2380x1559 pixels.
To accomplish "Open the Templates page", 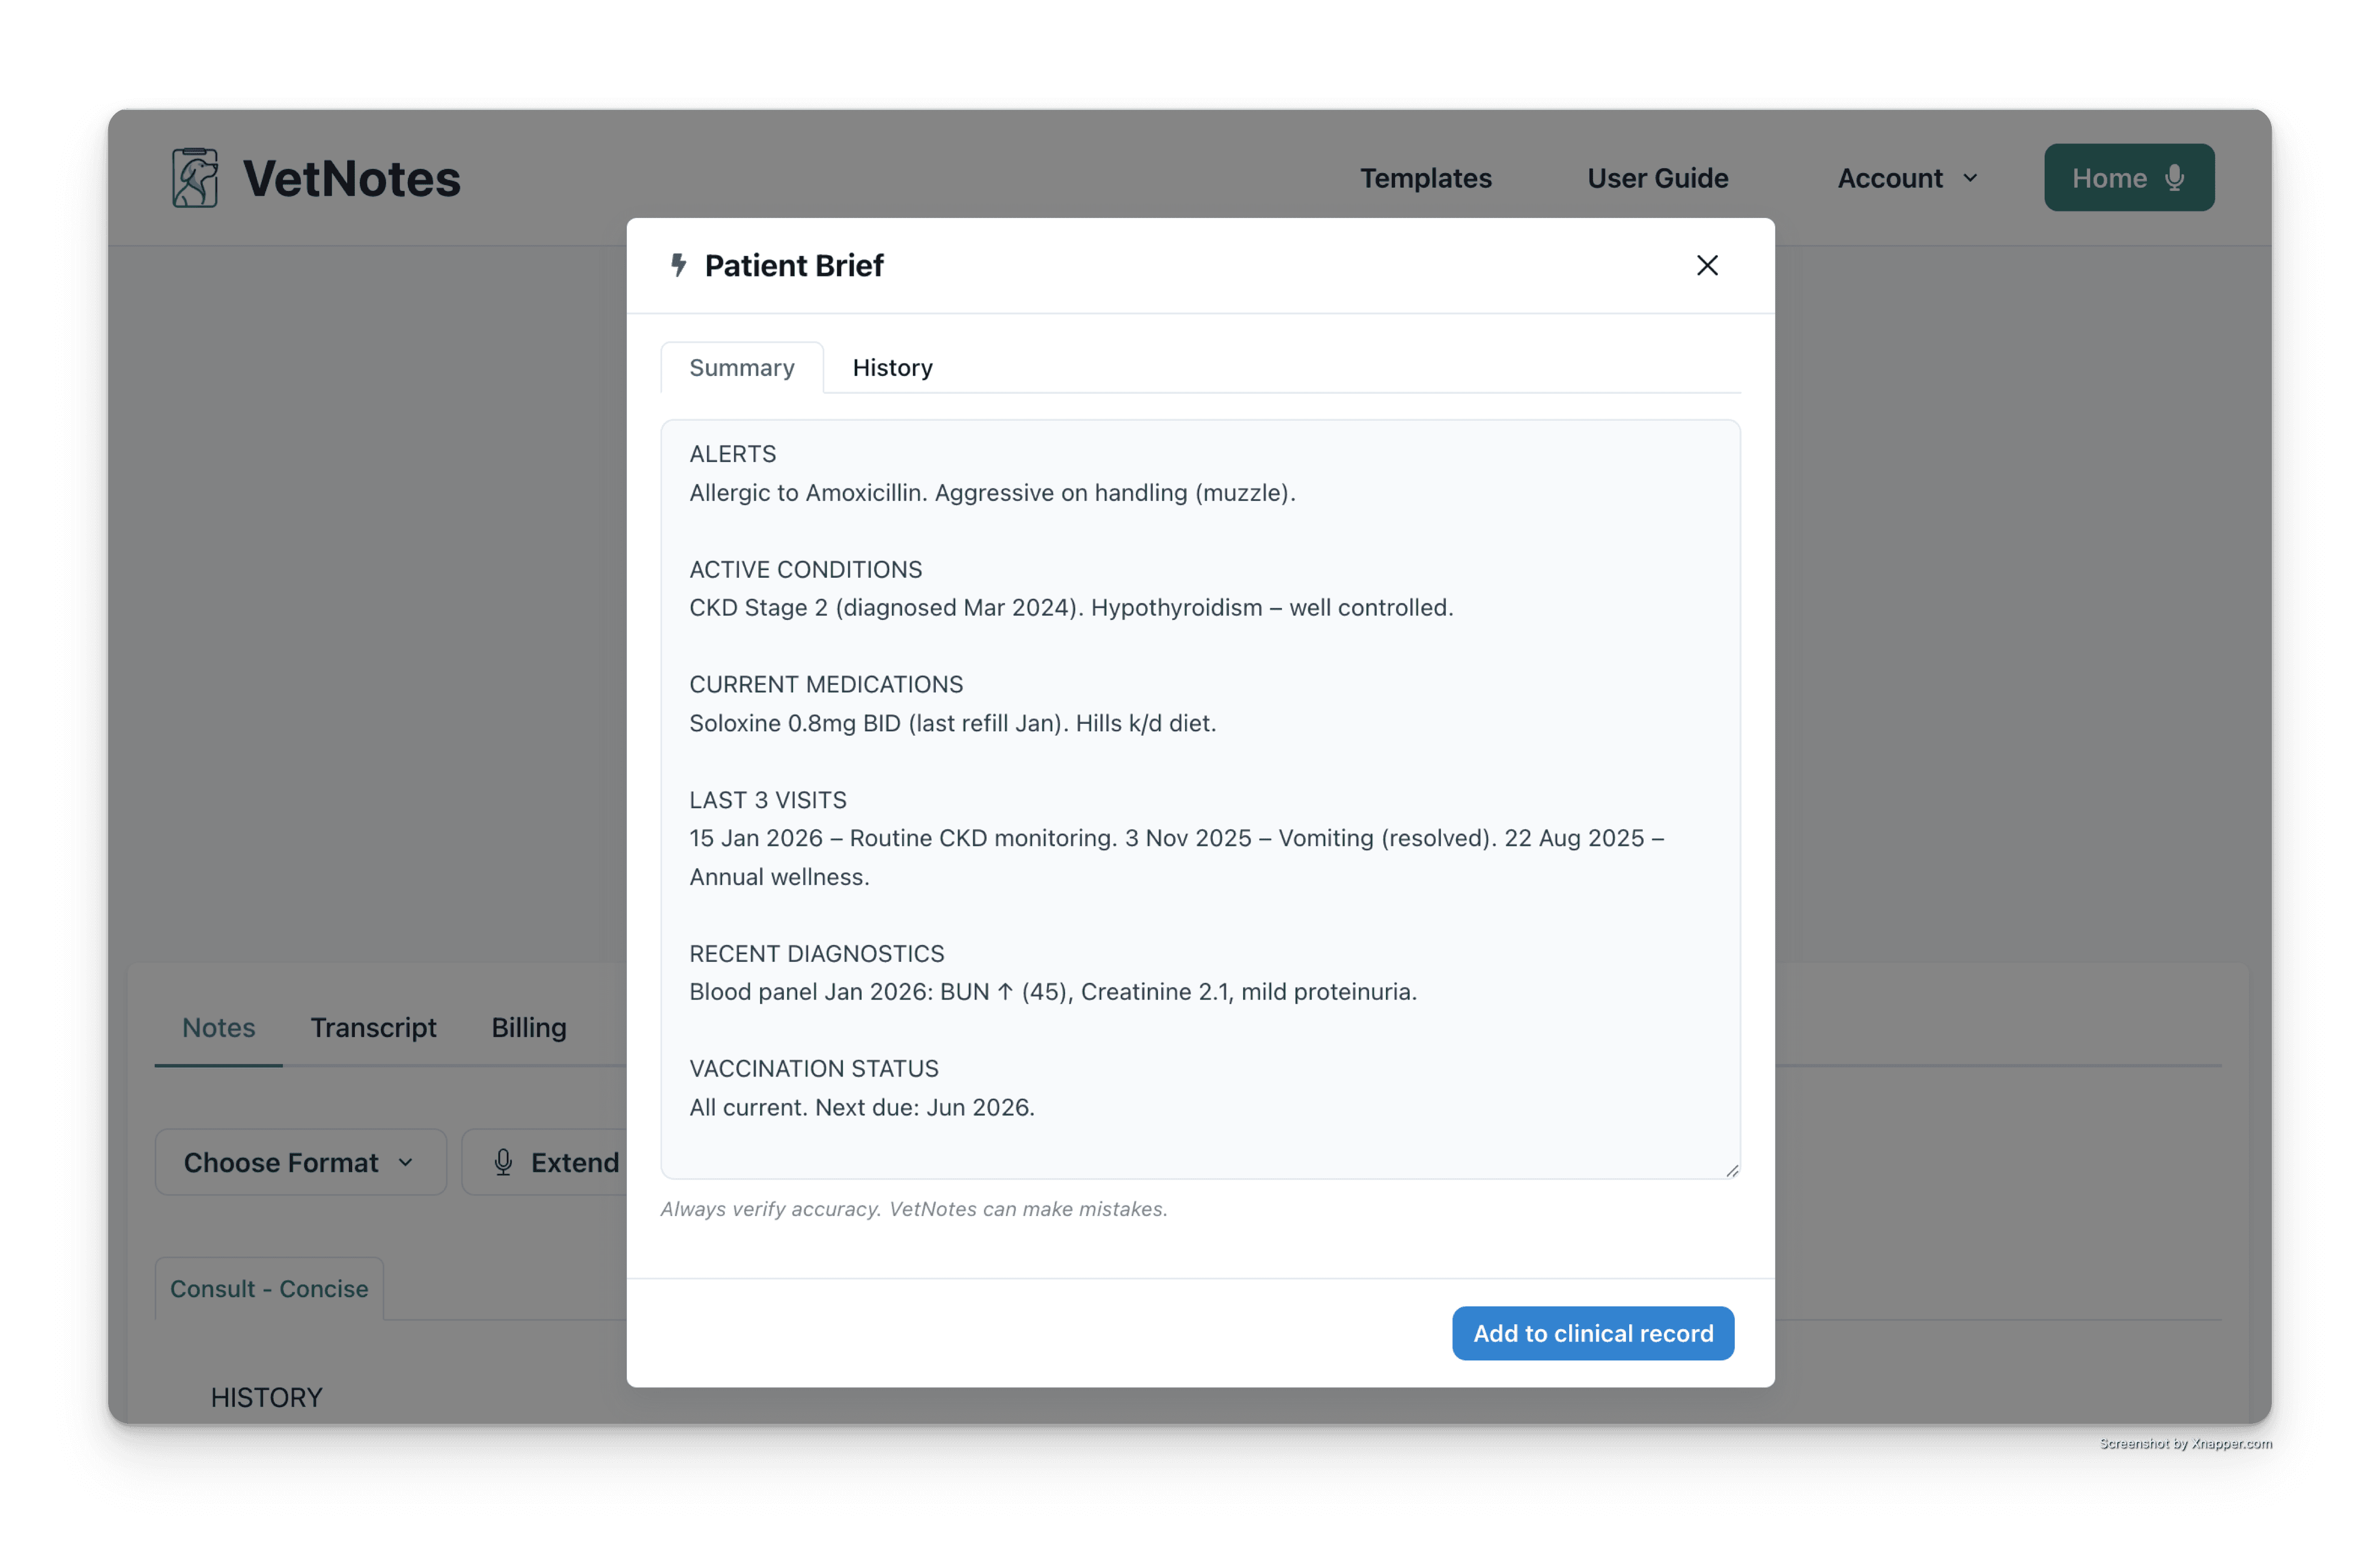I will 1425,178.
